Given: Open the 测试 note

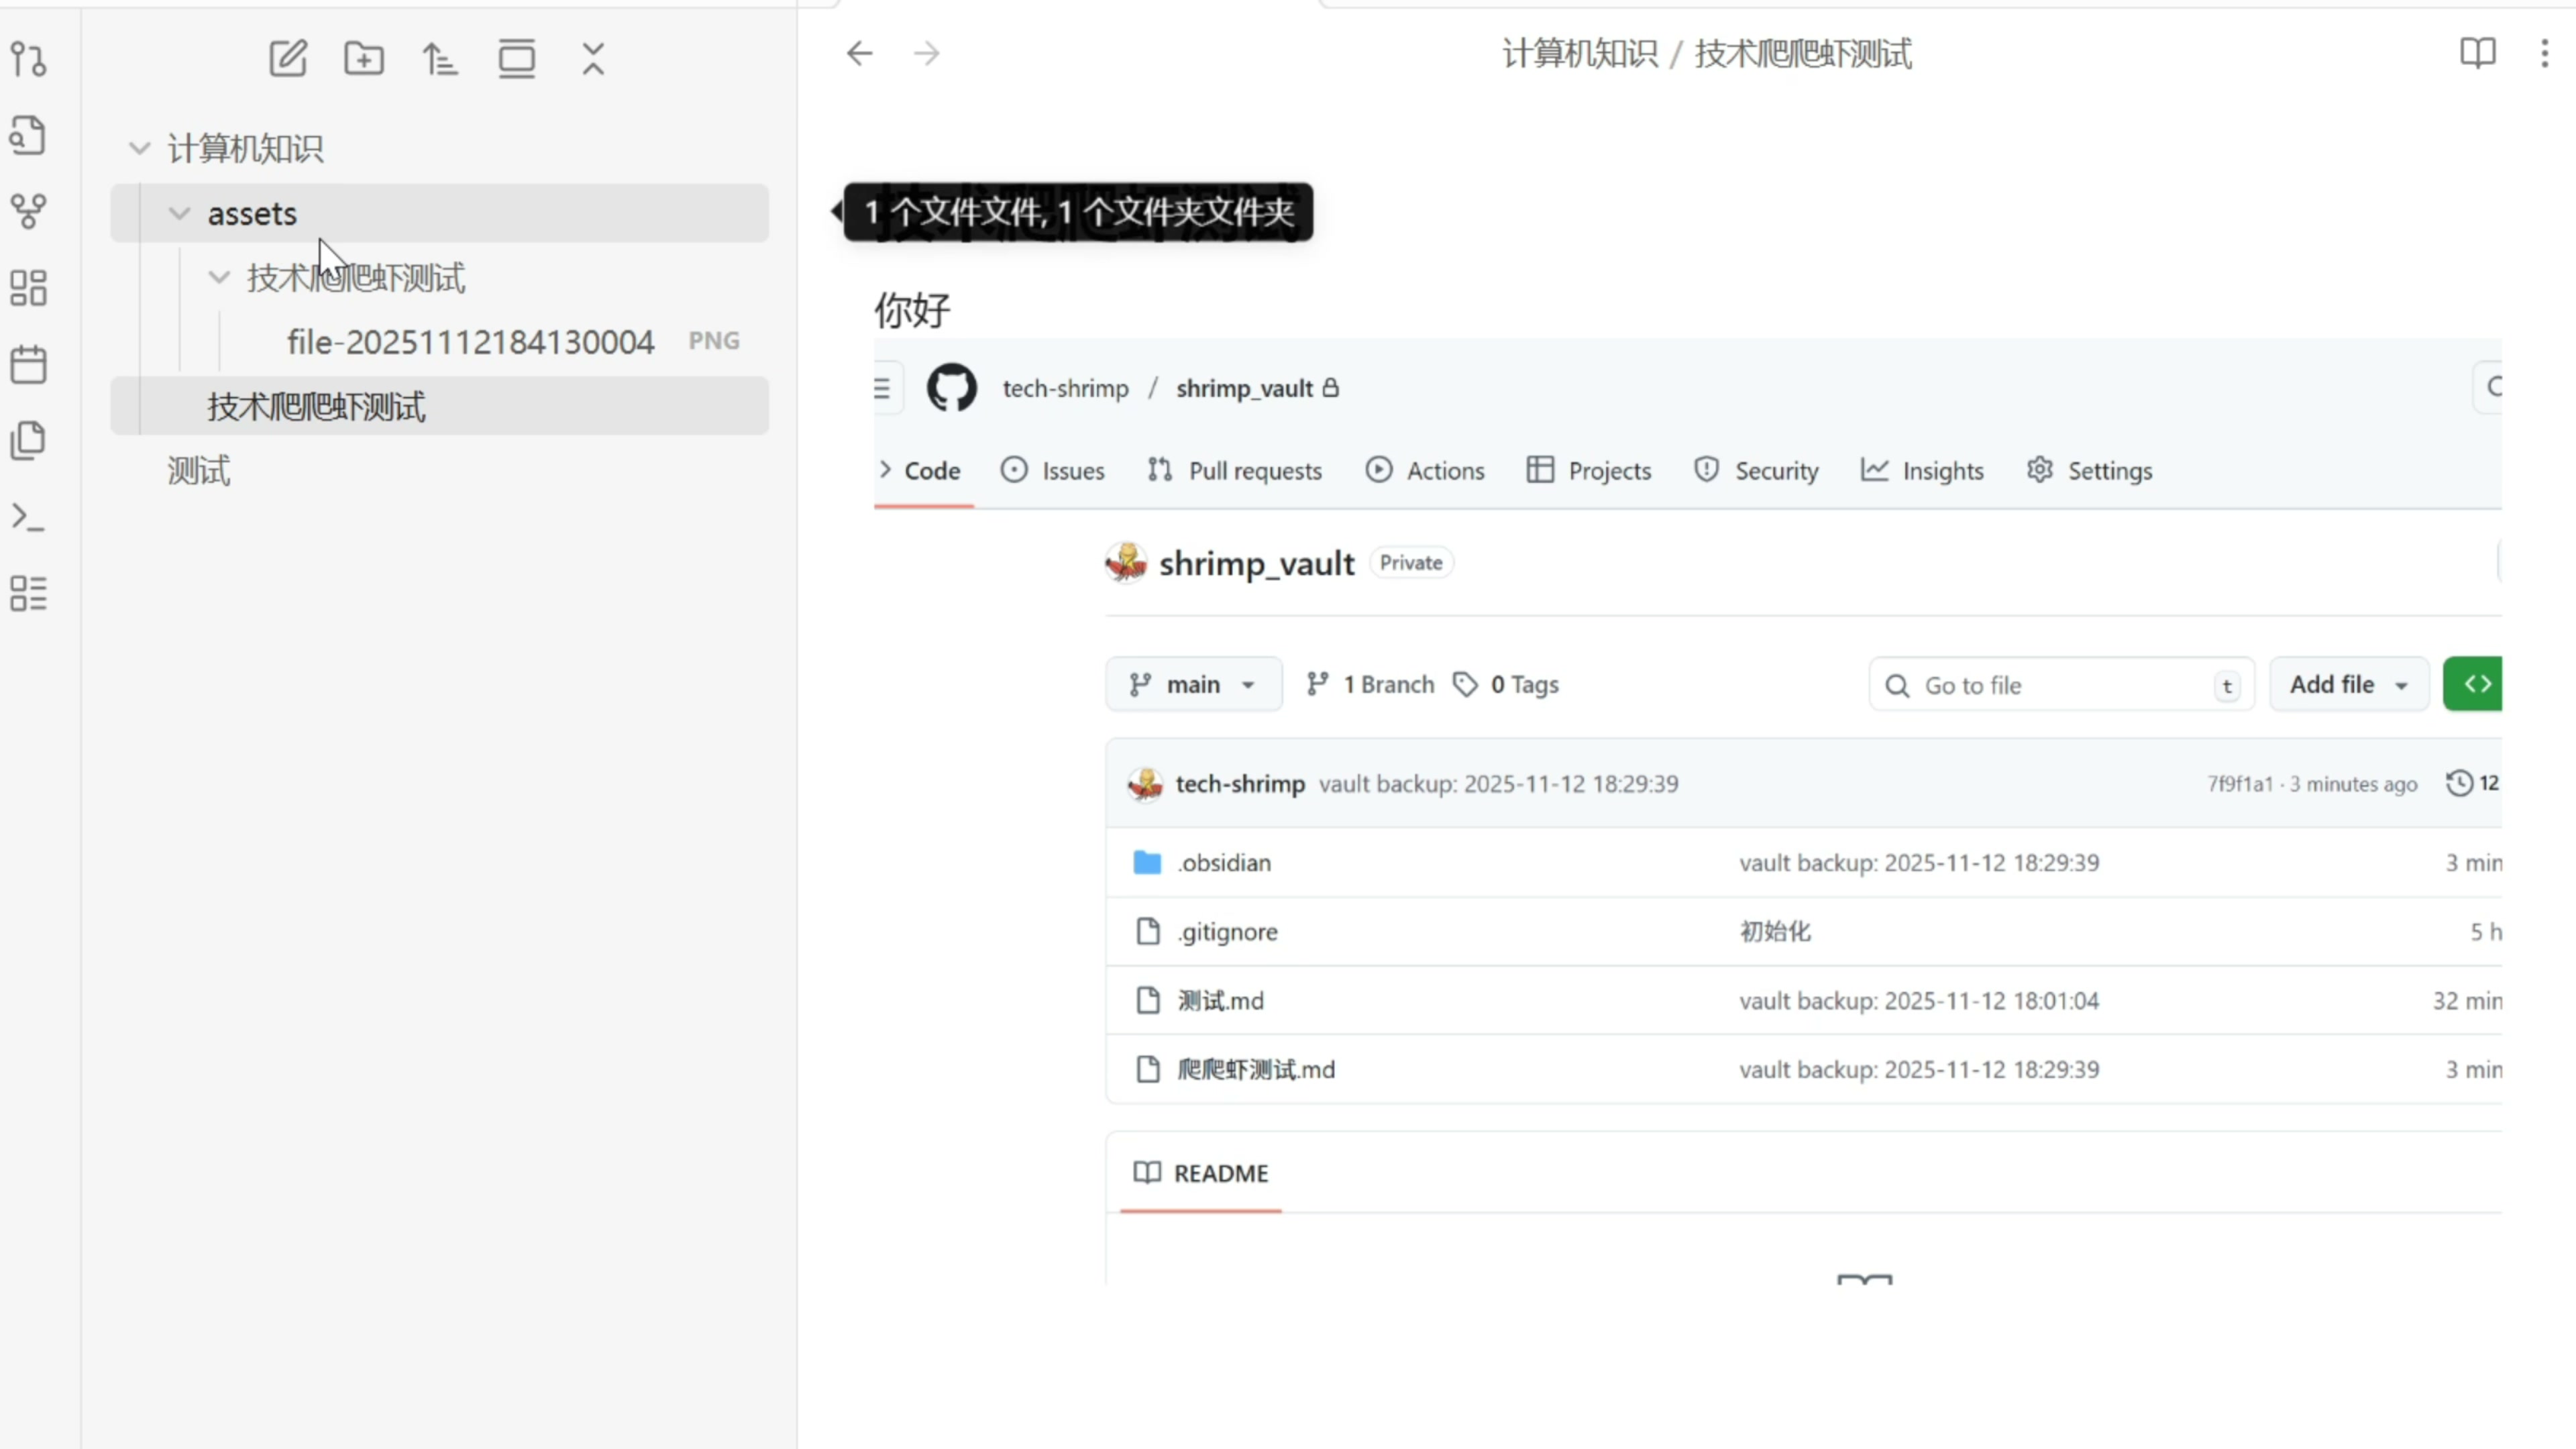Looking at the screenshot, I should (x=198, y=470).
